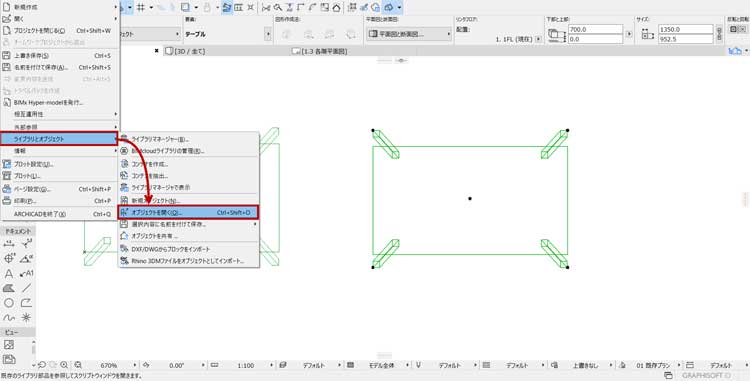Screen dimensions: 750x381
Task: Open ライブラリマネージャー from the submenu
Action: pos(188,139)
